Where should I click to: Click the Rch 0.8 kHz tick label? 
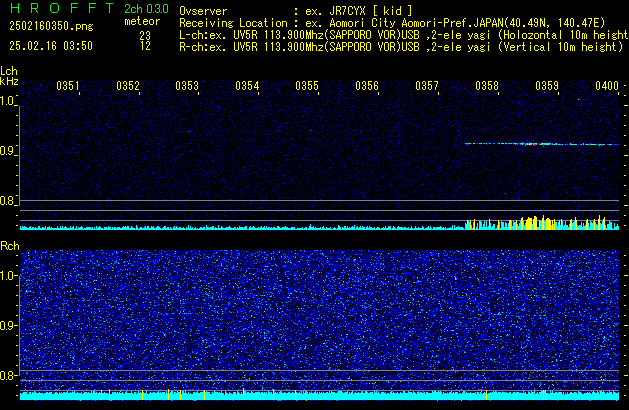tap(8, 375)
